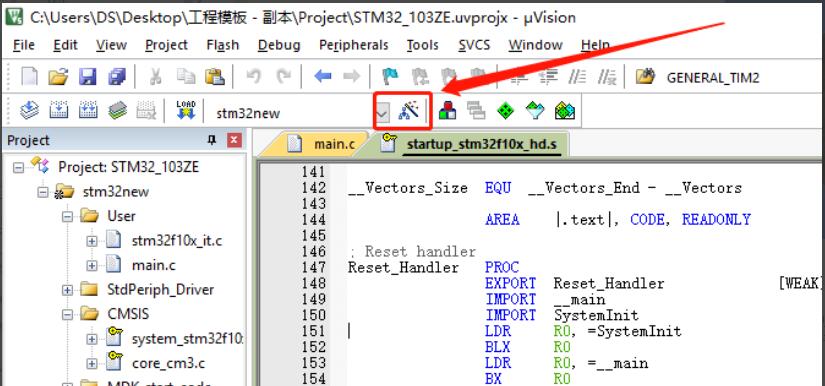Screen dimensions: 825x386
Task: Download to flash with the LOAD icon
Action: pos(186,110)
